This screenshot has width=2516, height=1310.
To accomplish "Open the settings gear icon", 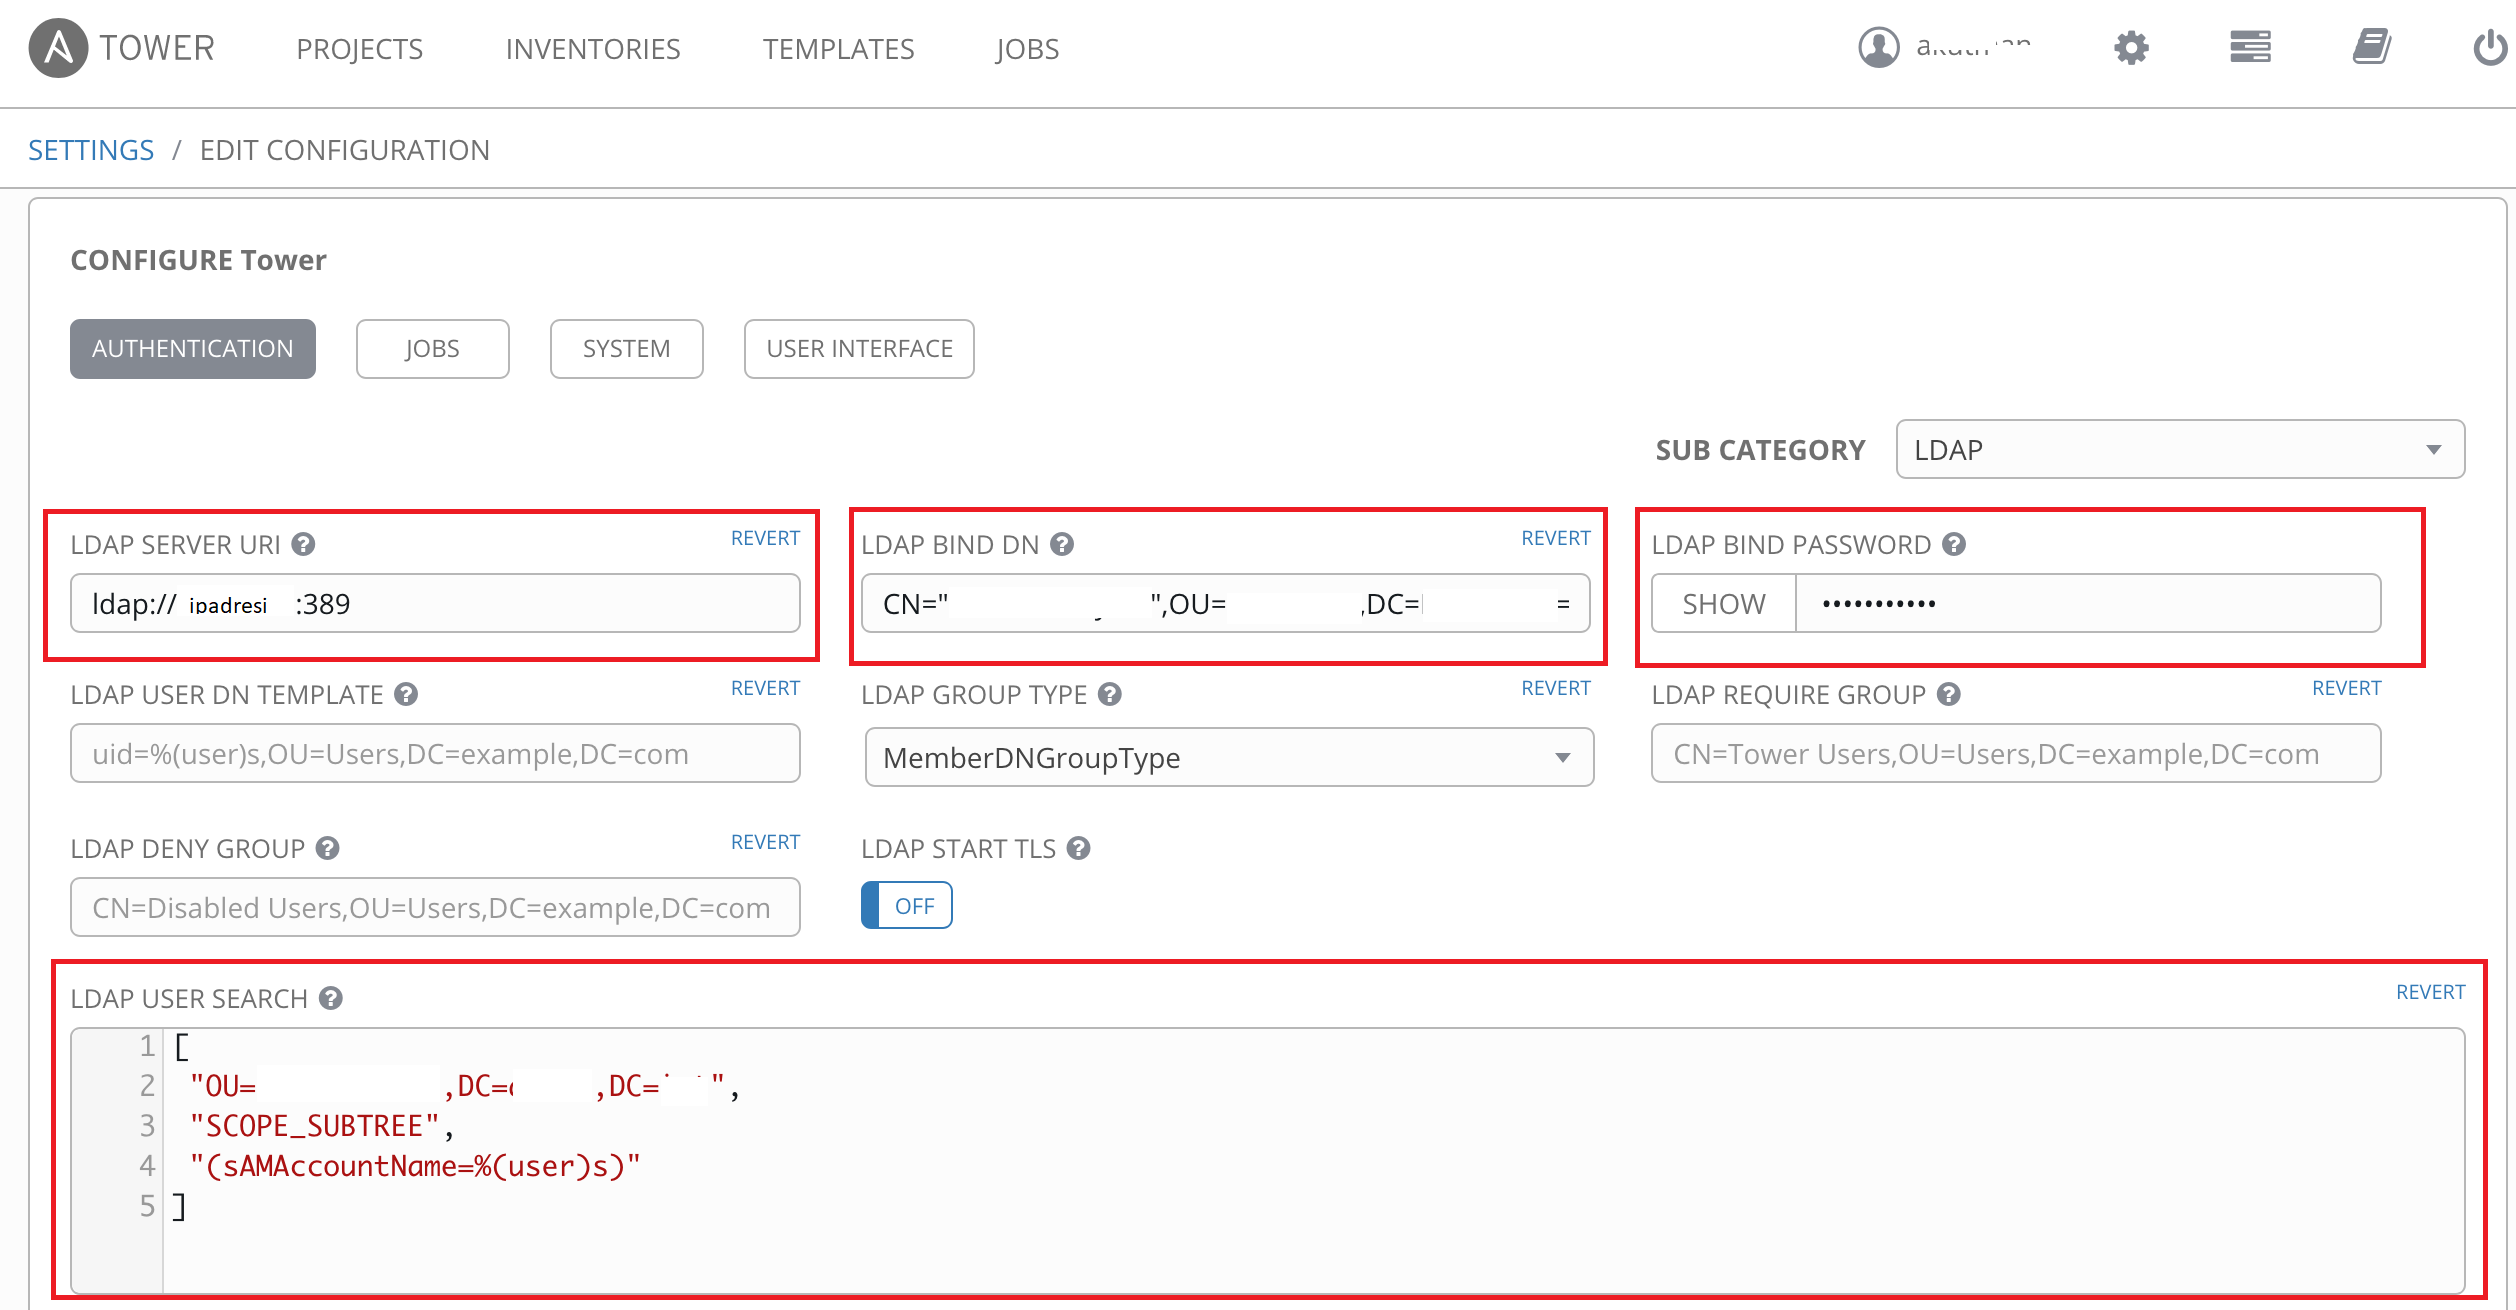I will click(2131, 47).
